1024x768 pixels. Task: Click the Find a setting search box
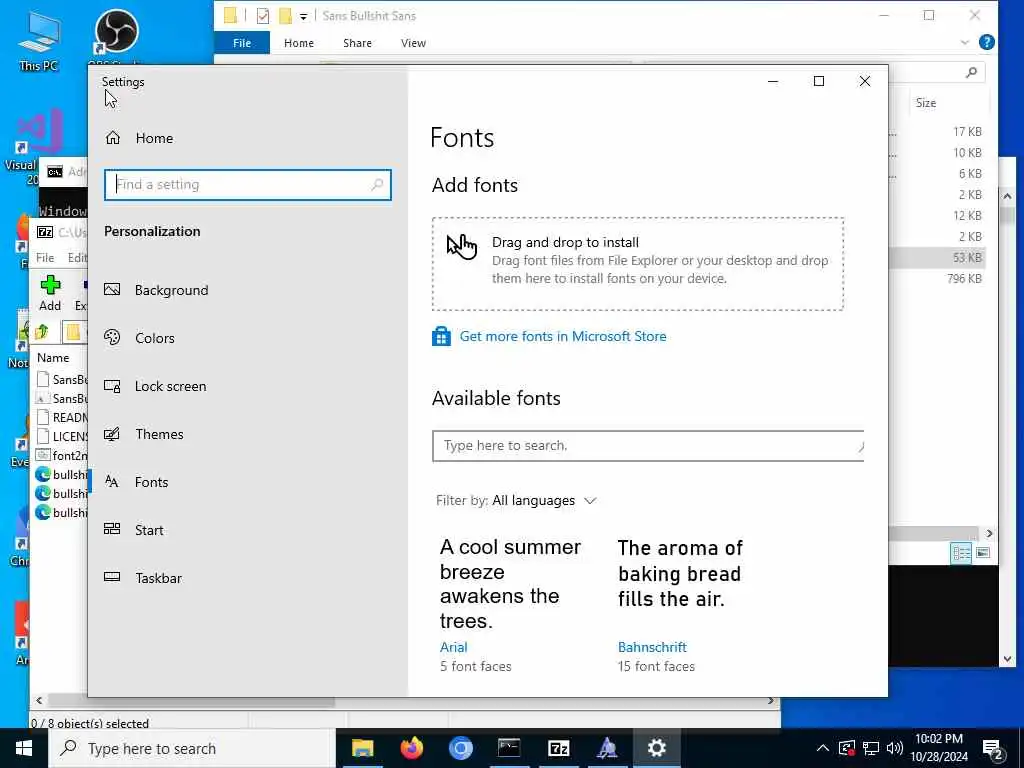click(248, 185)
